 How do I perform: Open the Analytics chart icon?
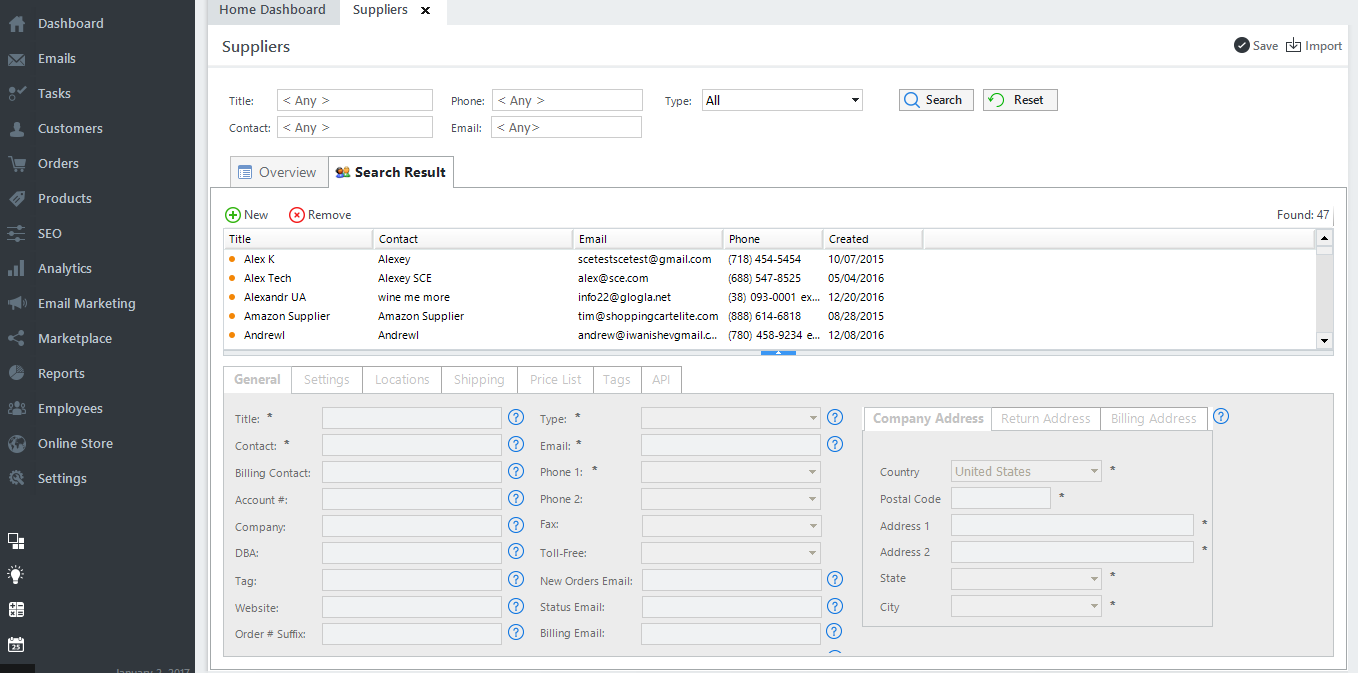click(18, 268)
